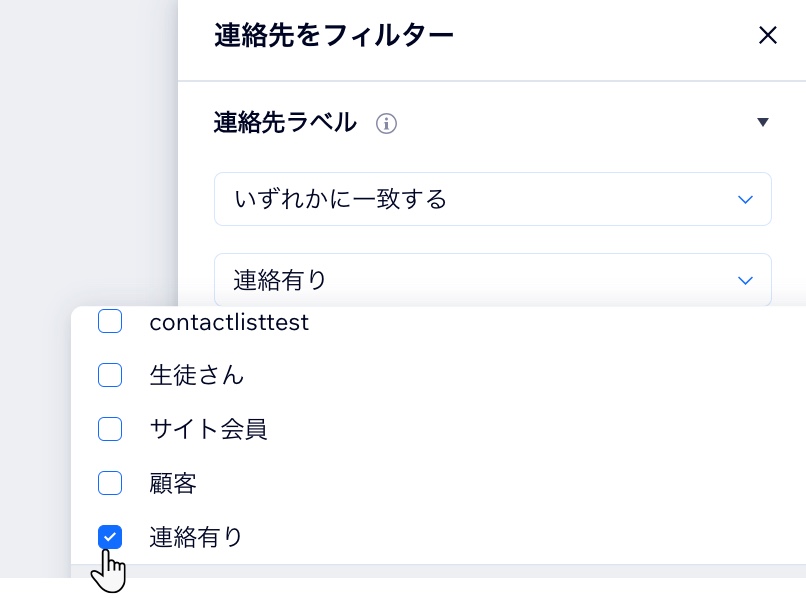
Task: Select the contactlisttest label text
Action: pyautogui.click(x=229, y=322)
